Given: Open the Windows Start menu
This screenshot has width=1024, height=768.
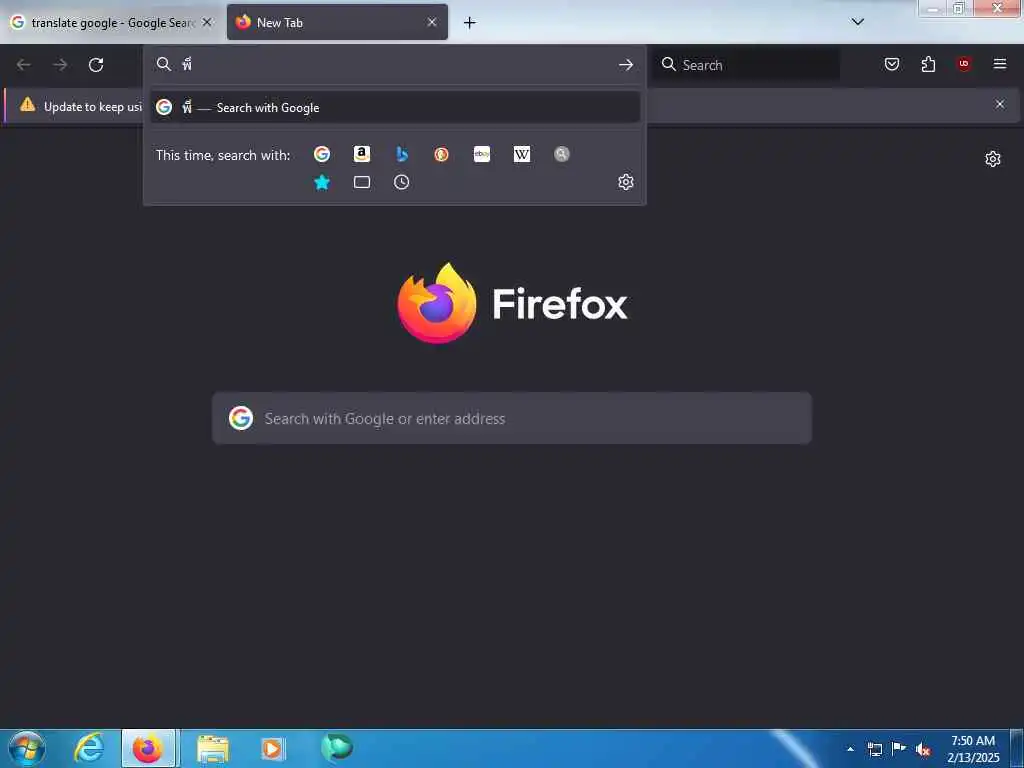Looking at the screenshot, I should click(x=27, y=748).
